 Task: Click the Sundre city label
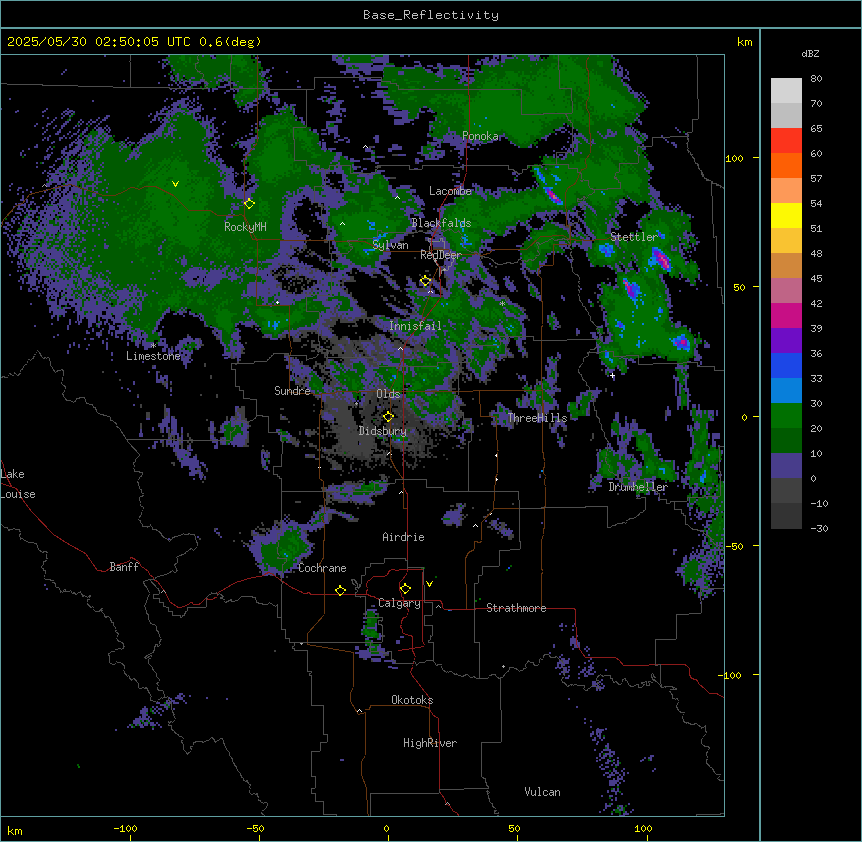[292, 391]
